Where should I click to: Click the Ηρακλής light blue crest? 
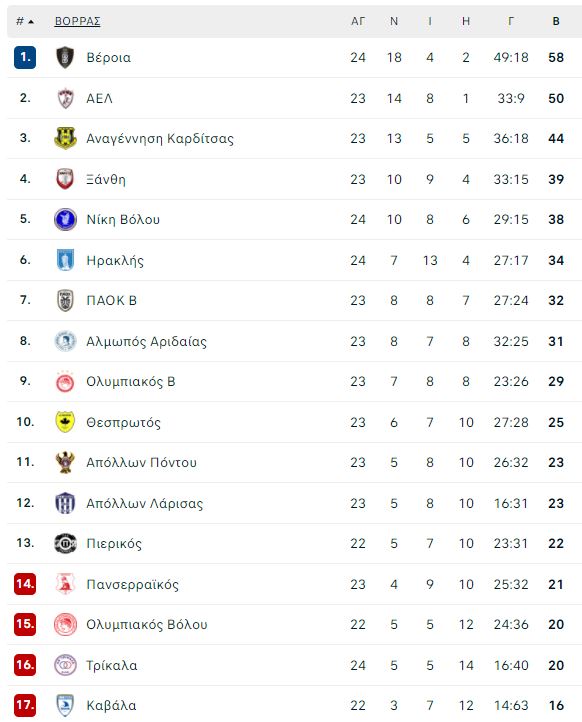tap(65, 260)
